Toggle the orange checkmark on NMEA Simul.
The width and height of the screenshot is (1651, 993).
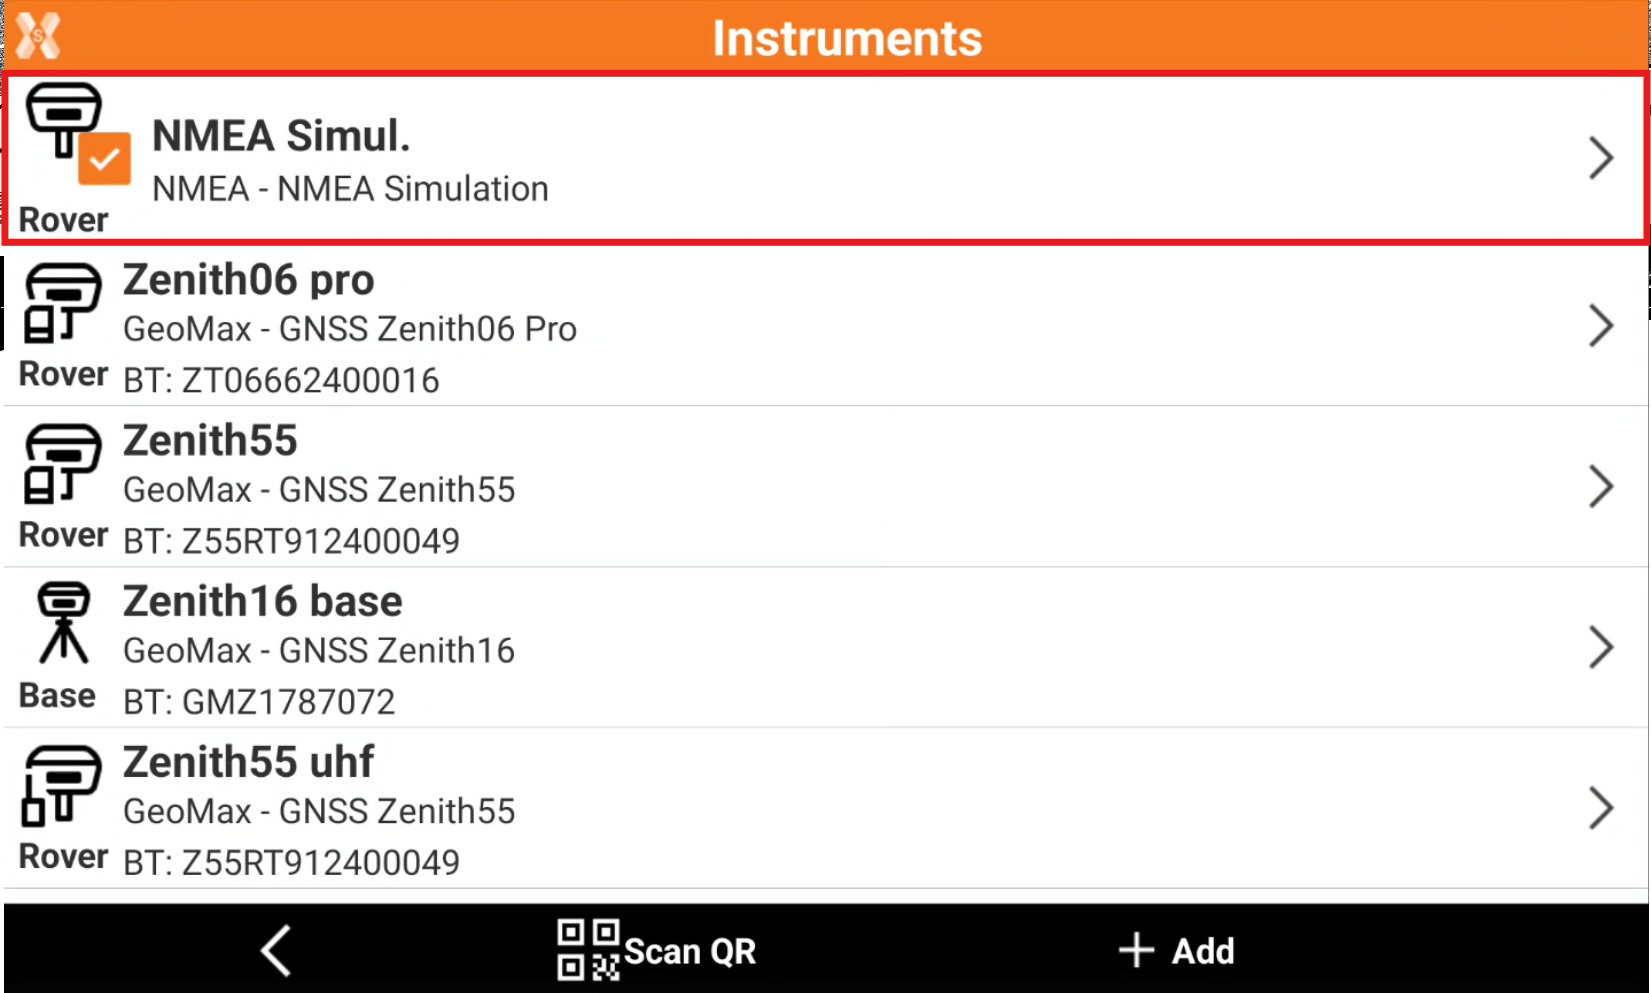tap(105, 159)
